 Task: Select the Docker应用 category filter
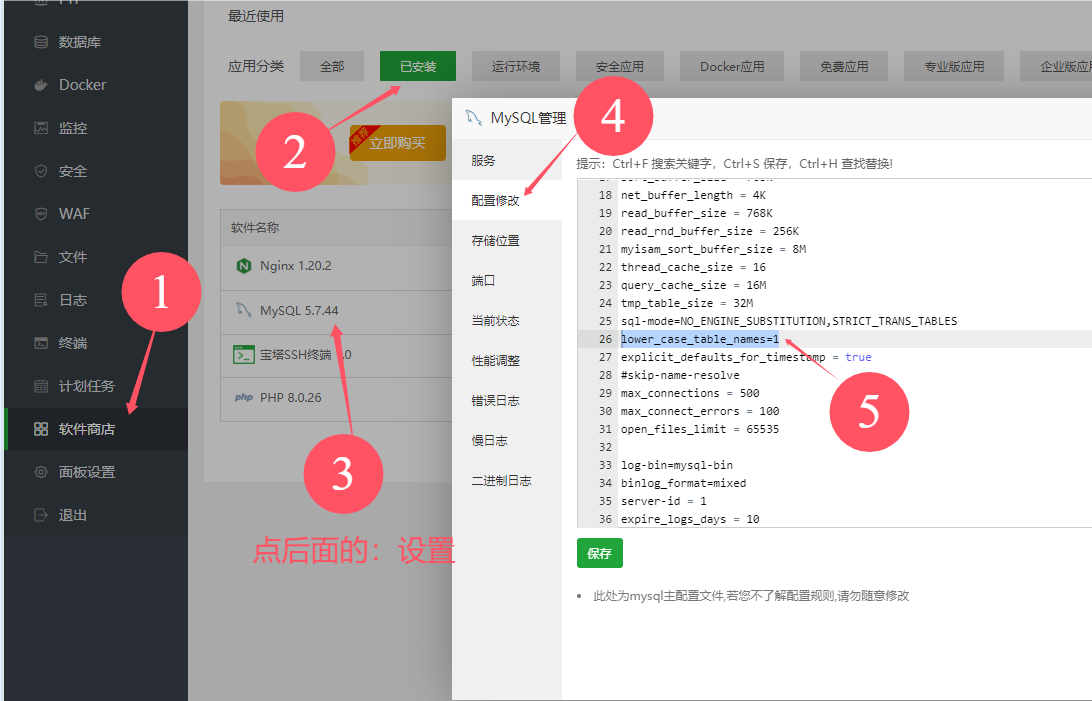732,66
